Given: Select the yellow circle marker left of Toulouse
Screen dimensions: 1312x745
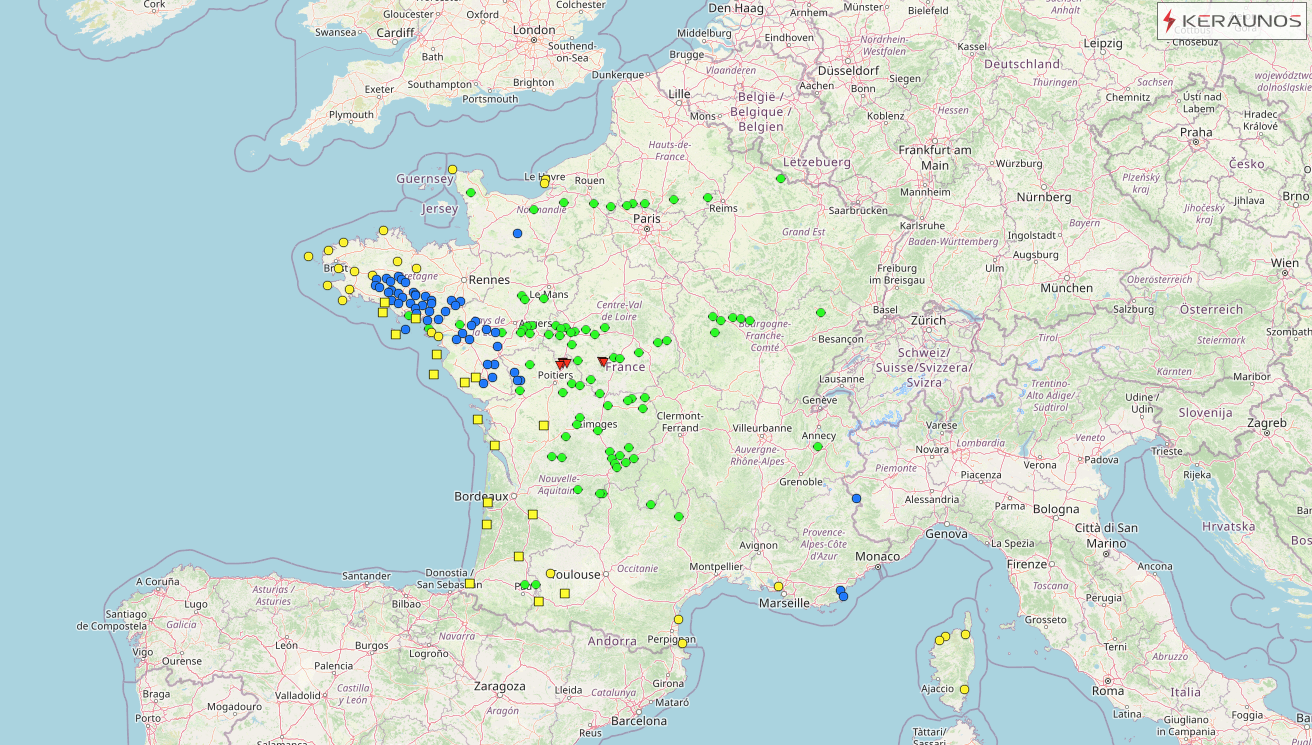Looking at the screenshot, I should [550, 573].
